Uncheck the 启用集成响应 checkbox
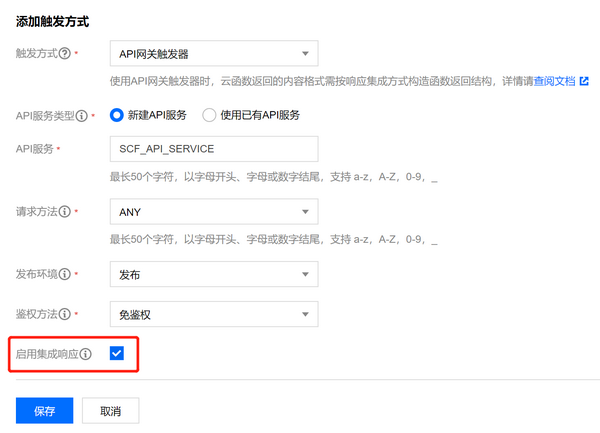The height and width of the screenshot is (433, 600). (x=117, y=353)
